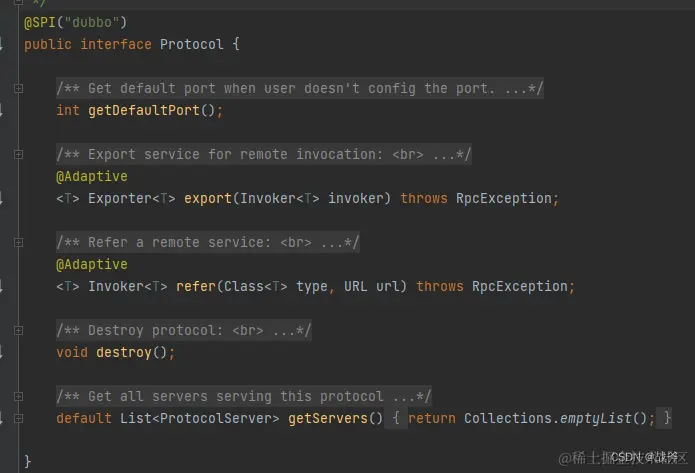Click the export method name

(208, 198)
